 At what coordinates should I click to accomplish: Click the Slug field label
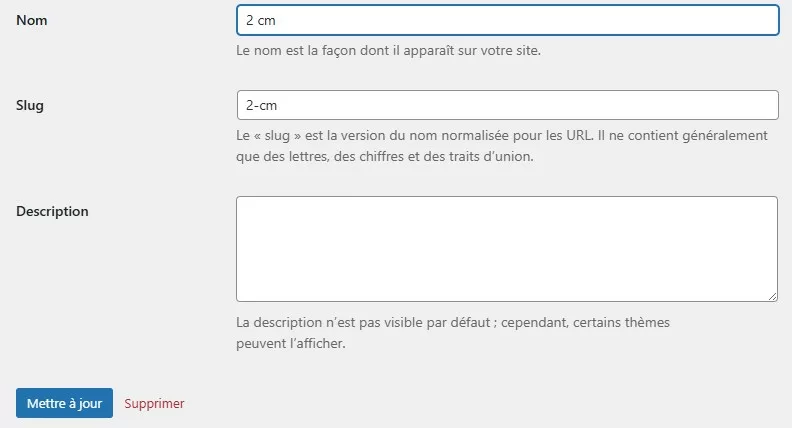click(30, 105)
